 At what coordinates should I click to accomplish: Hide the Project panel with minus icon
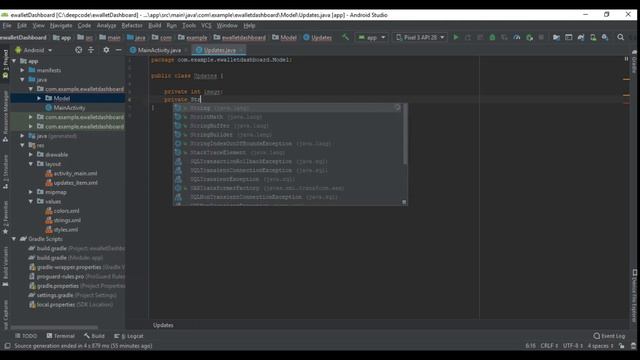pos(118,50)
